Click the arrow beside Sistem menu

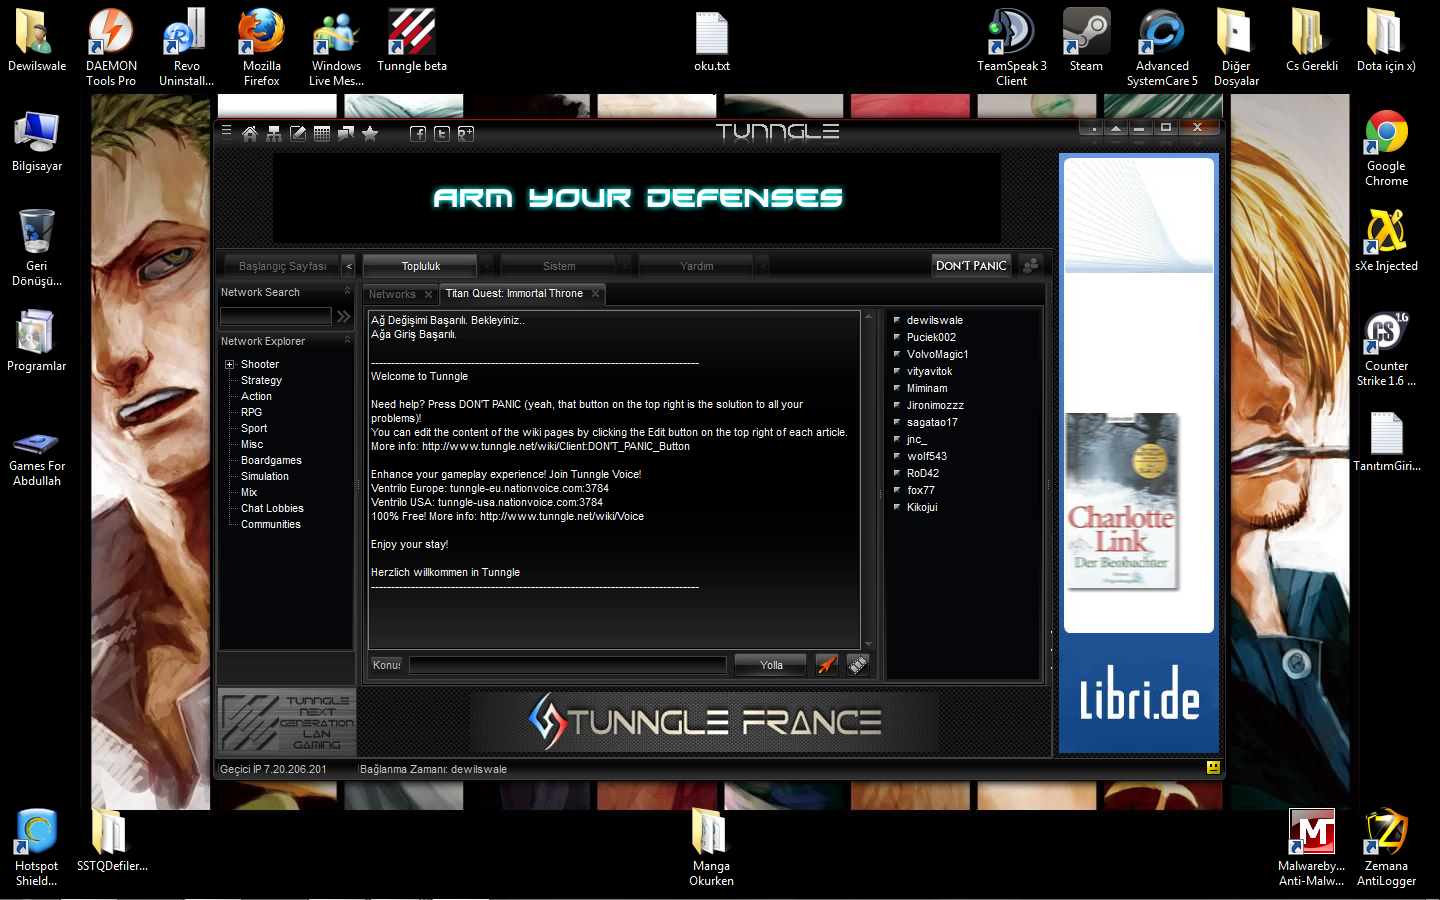click(x=624, y=266)
